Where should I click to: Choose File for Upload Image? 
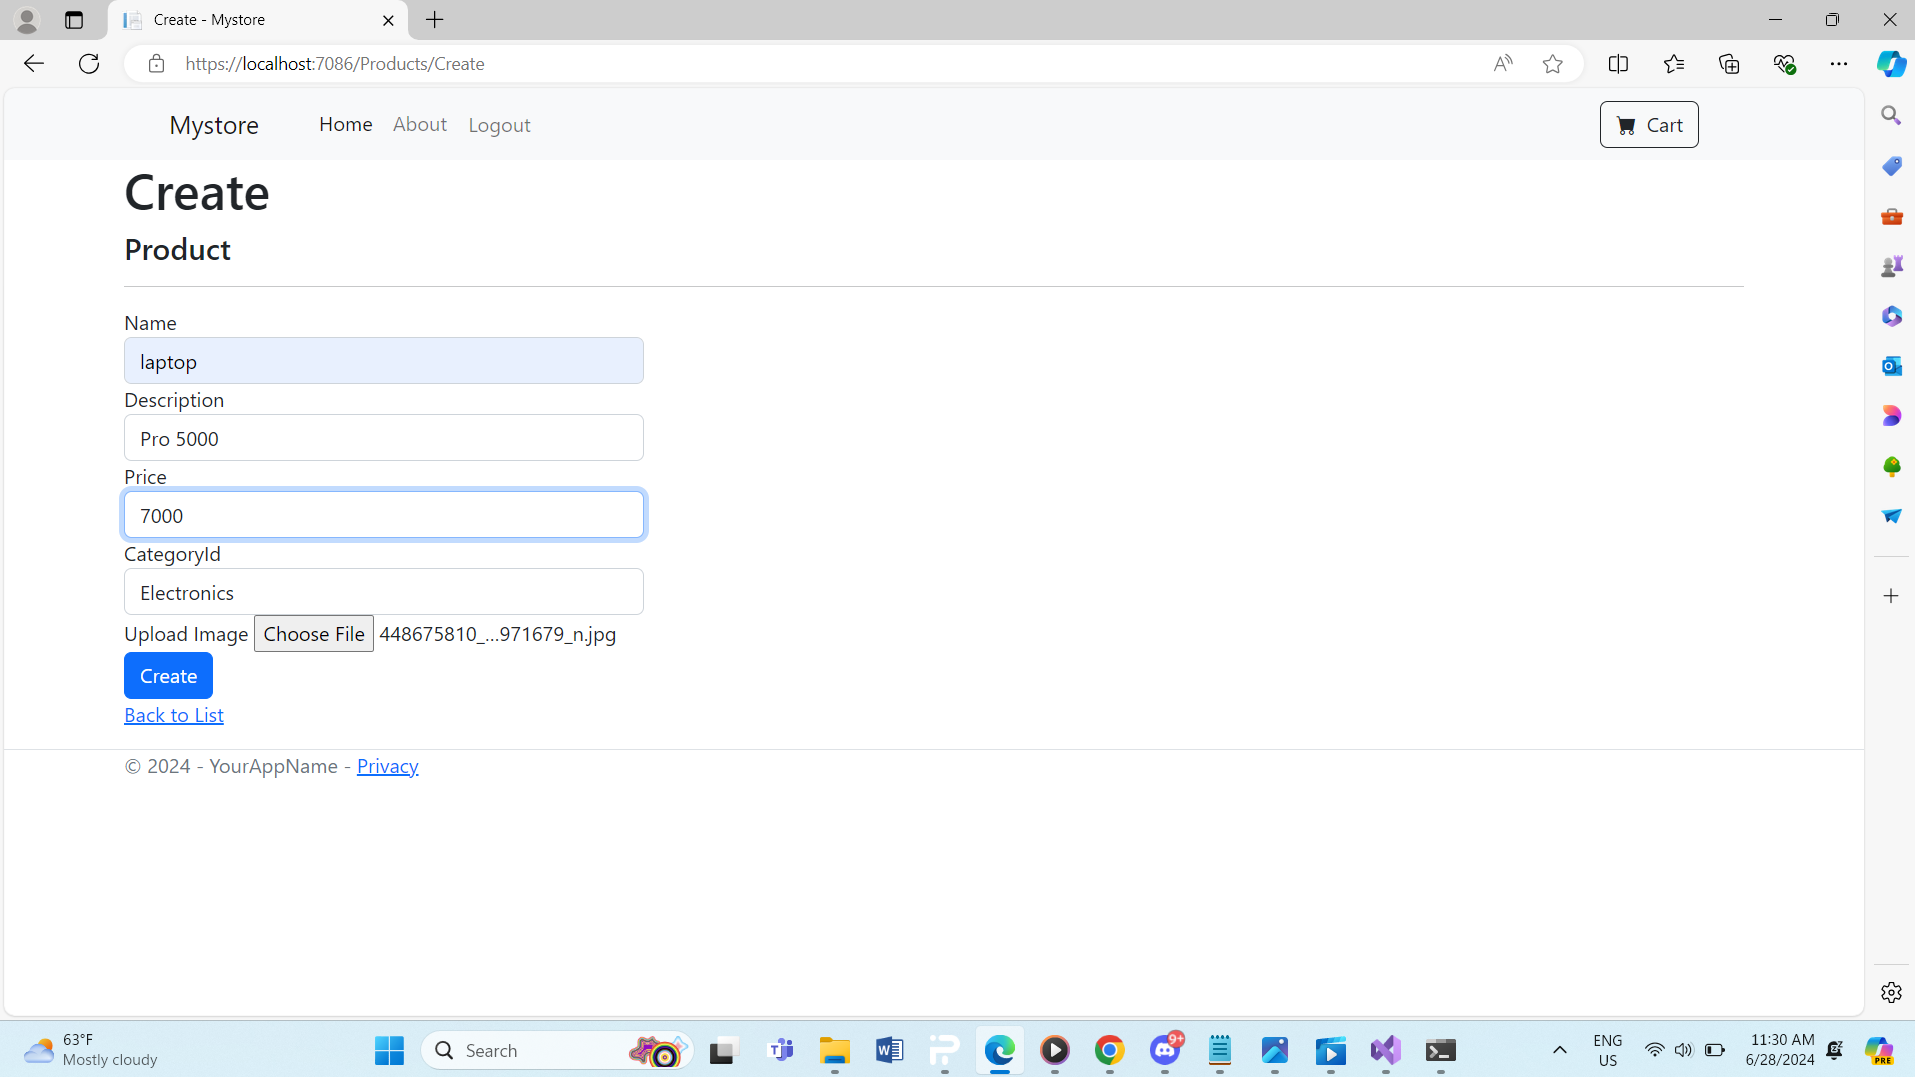coord(314,634)
